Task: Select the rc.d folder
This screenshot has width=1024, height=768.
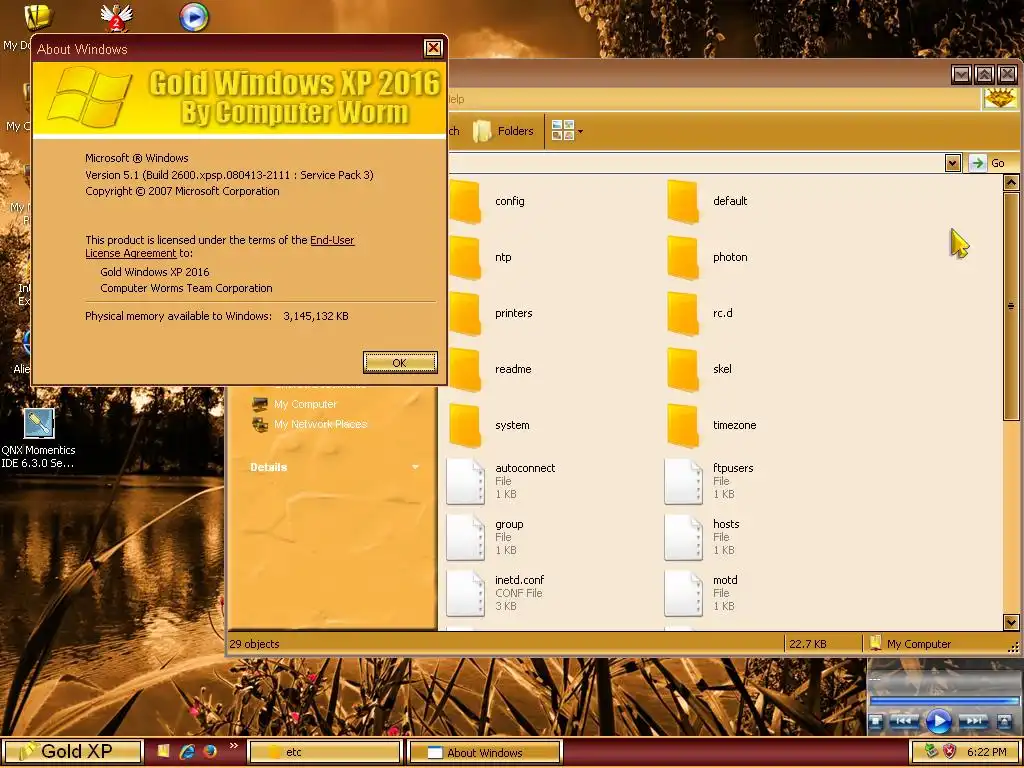Action: (x=700, y=313)
